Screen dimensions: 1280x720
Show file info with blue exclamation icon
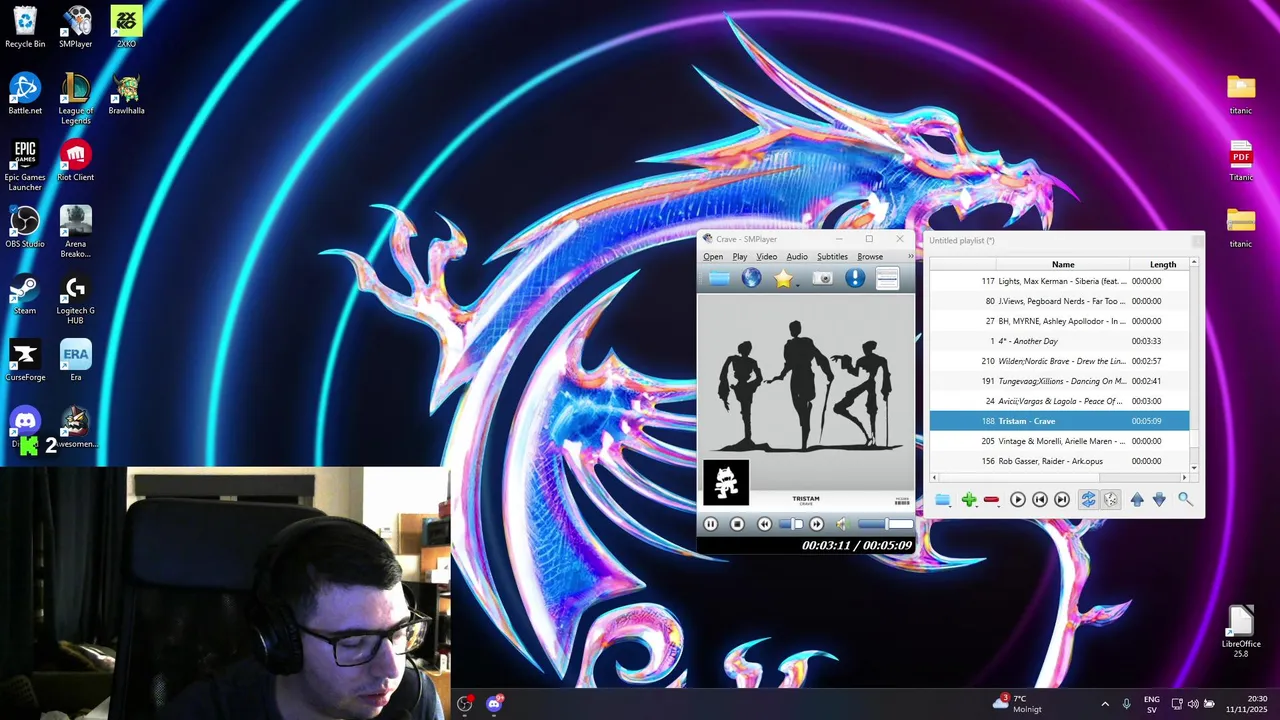point(855,279)
